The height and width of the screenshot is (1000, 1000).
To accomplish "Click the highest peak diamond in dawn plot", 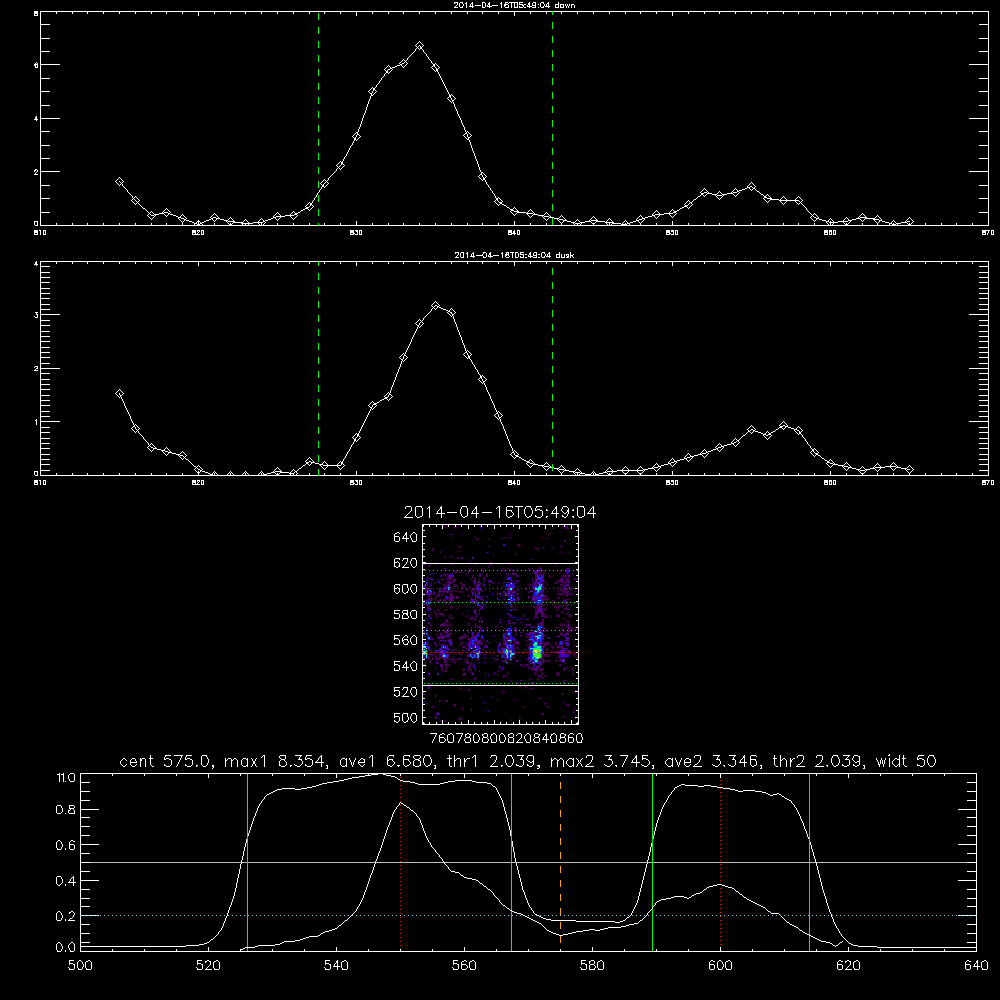I will pos(419,46).
